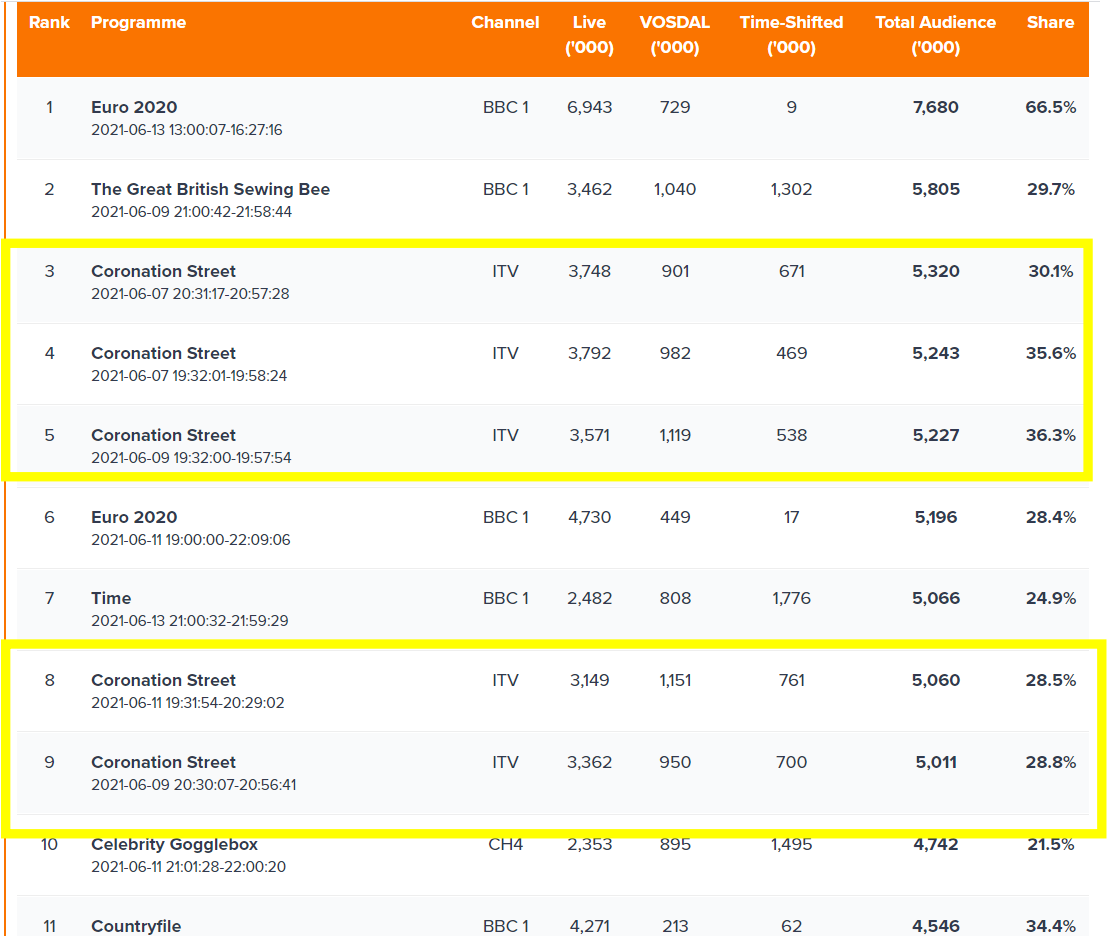This screenshot has width=1107, height=936.
Task: Select the Share column header
Action: coord(1050,22)
